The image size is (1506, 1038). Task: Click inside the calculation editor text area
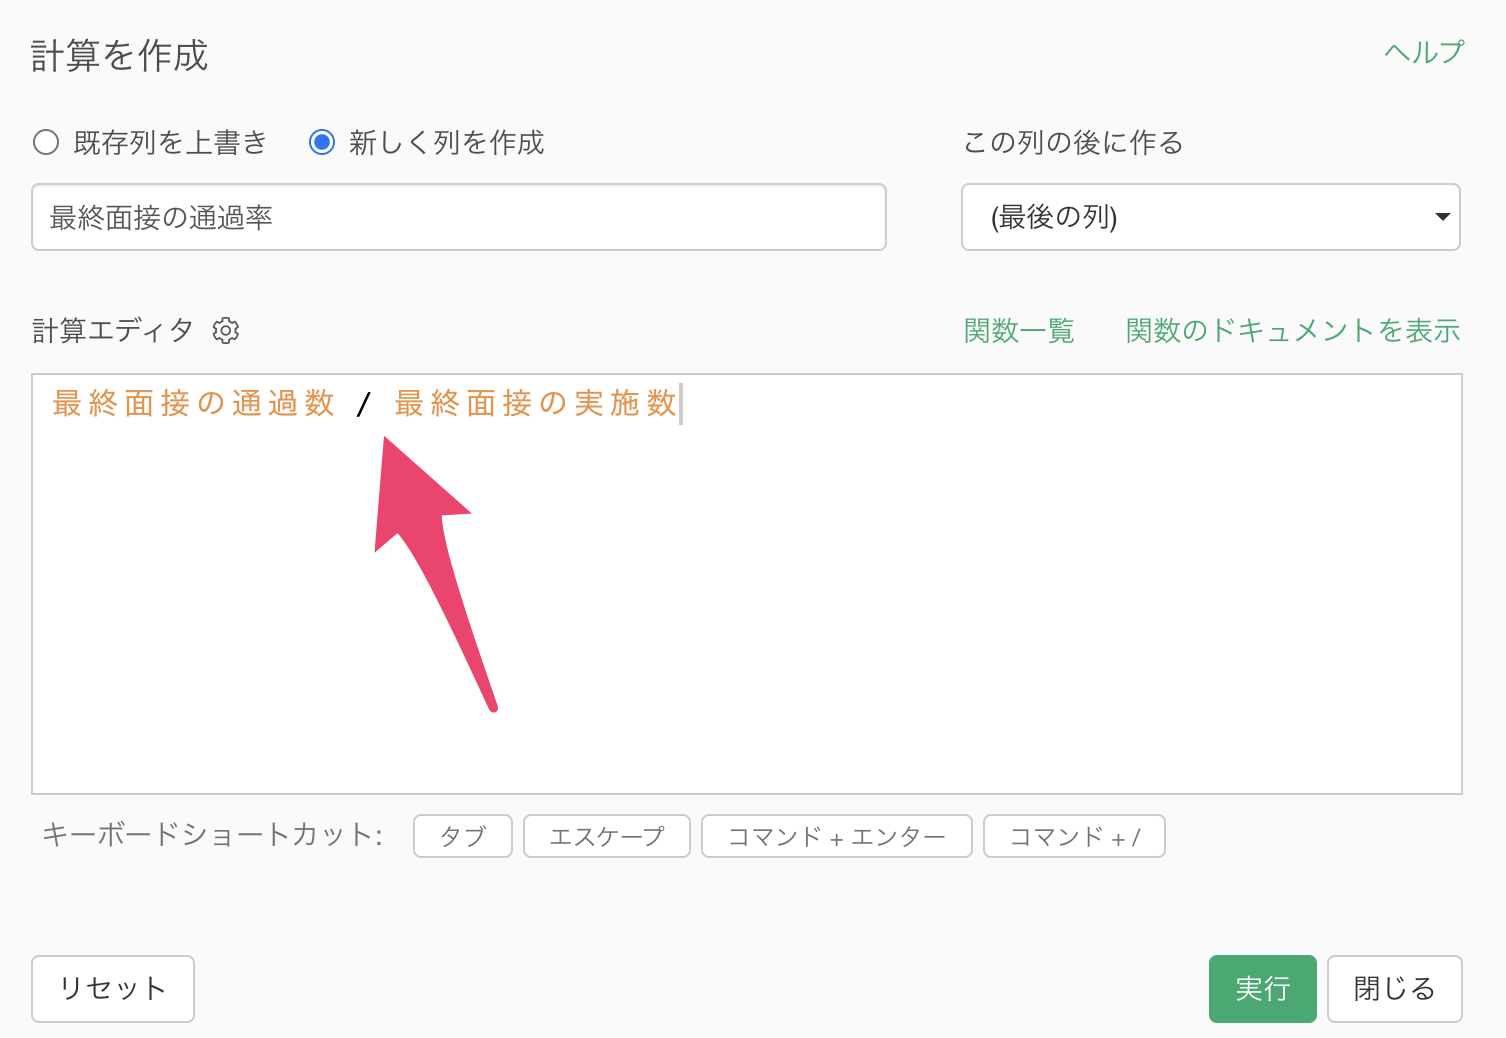tap(747, 584)
